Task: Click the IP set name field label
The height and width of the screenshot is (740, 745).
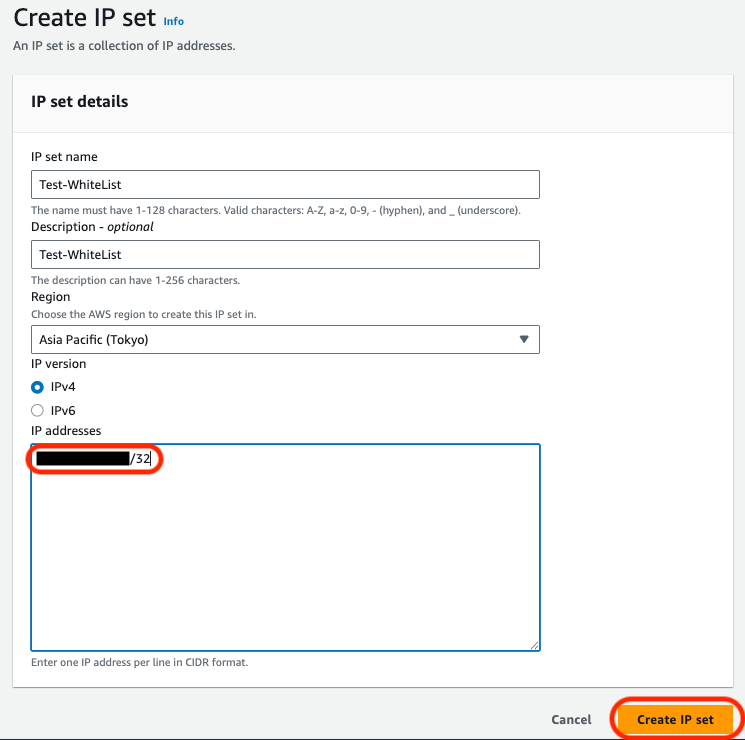Action: click(64, 157)
